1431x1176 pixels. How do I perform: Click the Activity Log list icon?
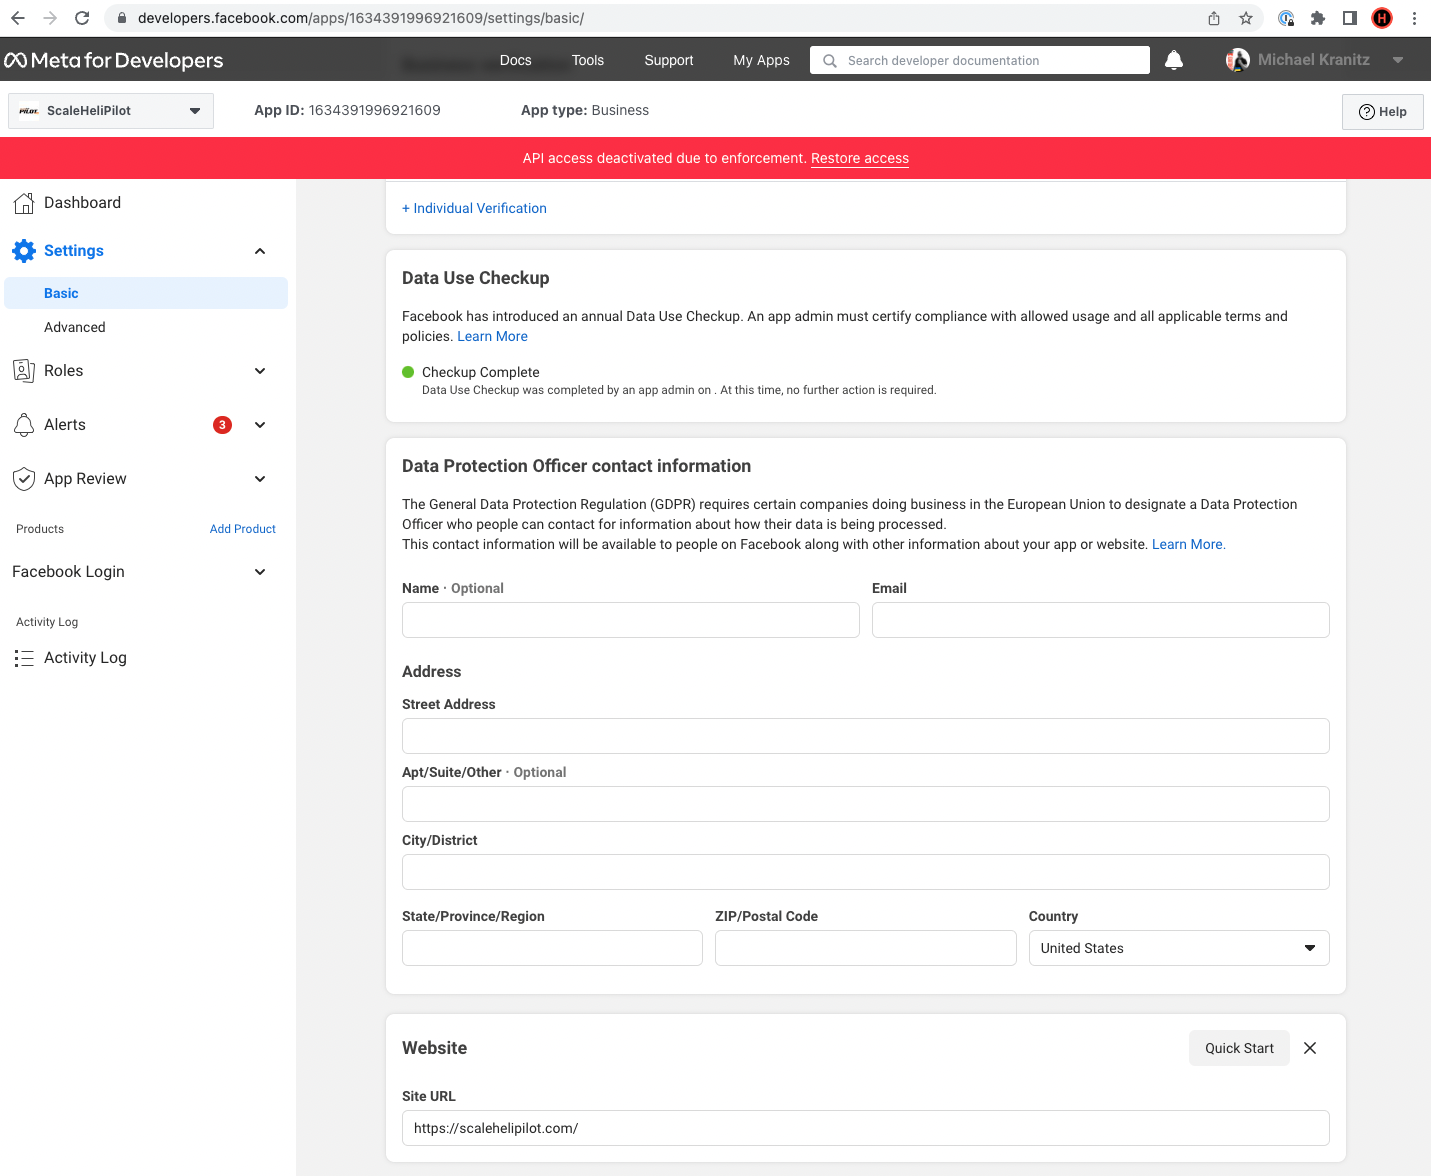24,658
